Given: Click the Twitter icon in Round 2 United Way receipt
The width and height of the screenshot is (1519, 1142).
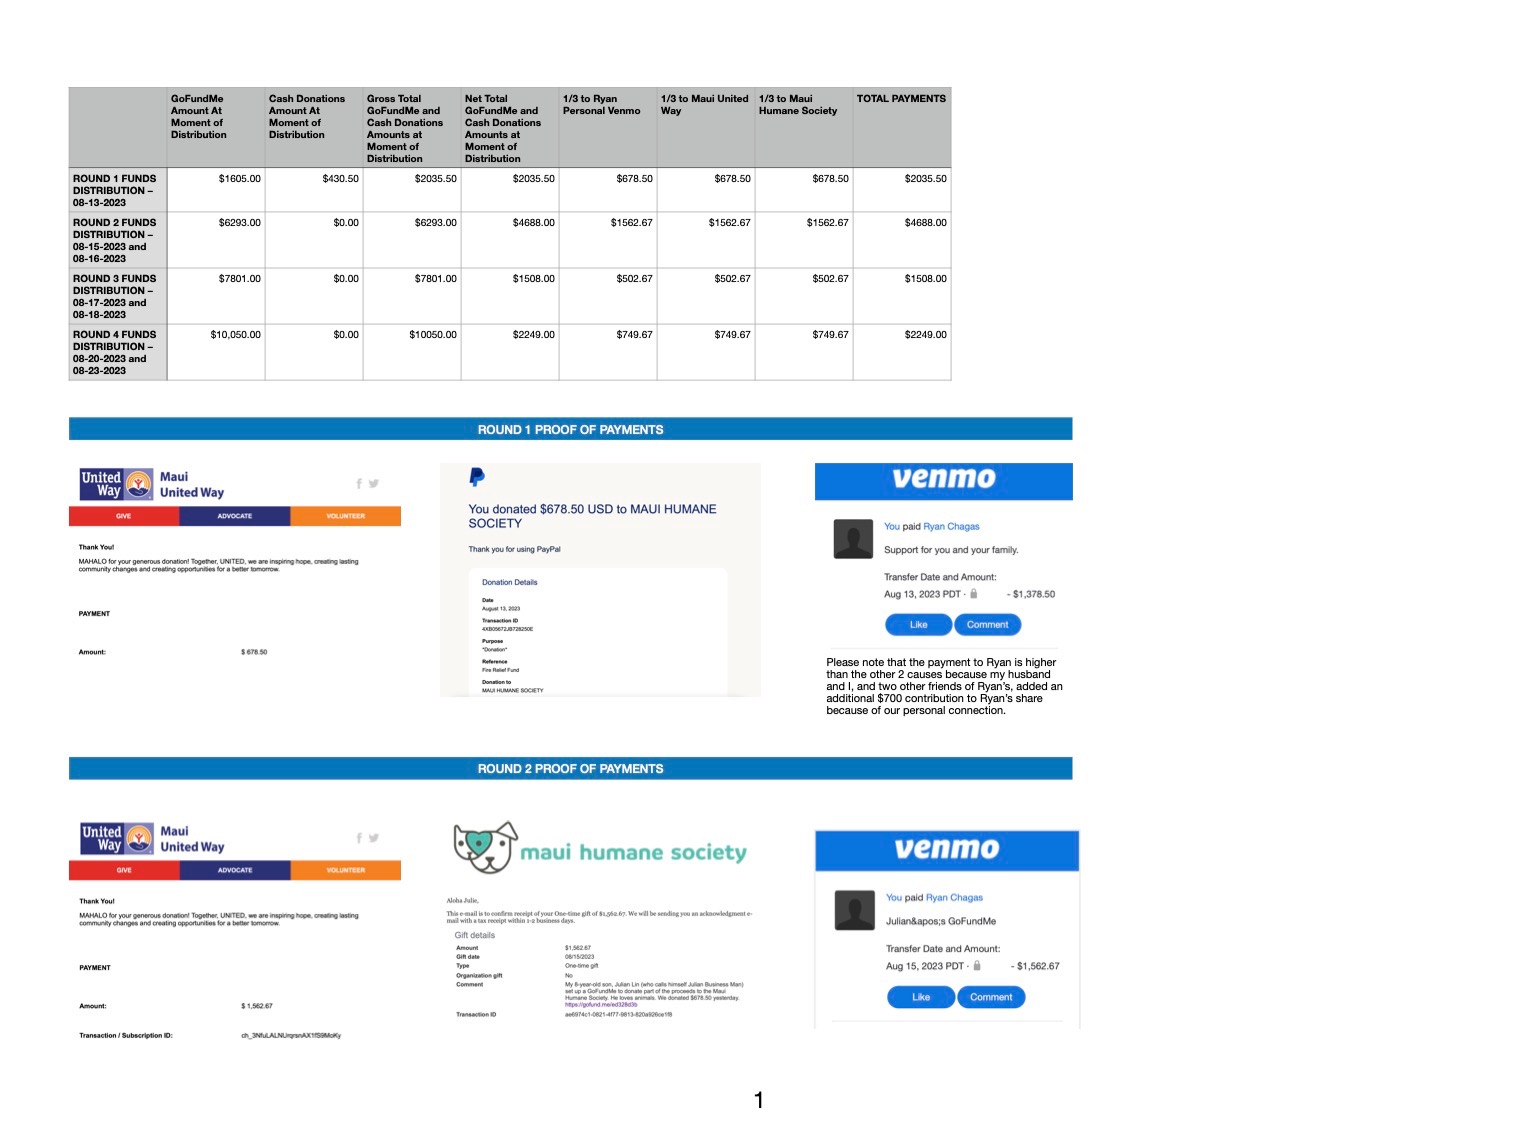Looking at the screenshot, I should point(373,838).
